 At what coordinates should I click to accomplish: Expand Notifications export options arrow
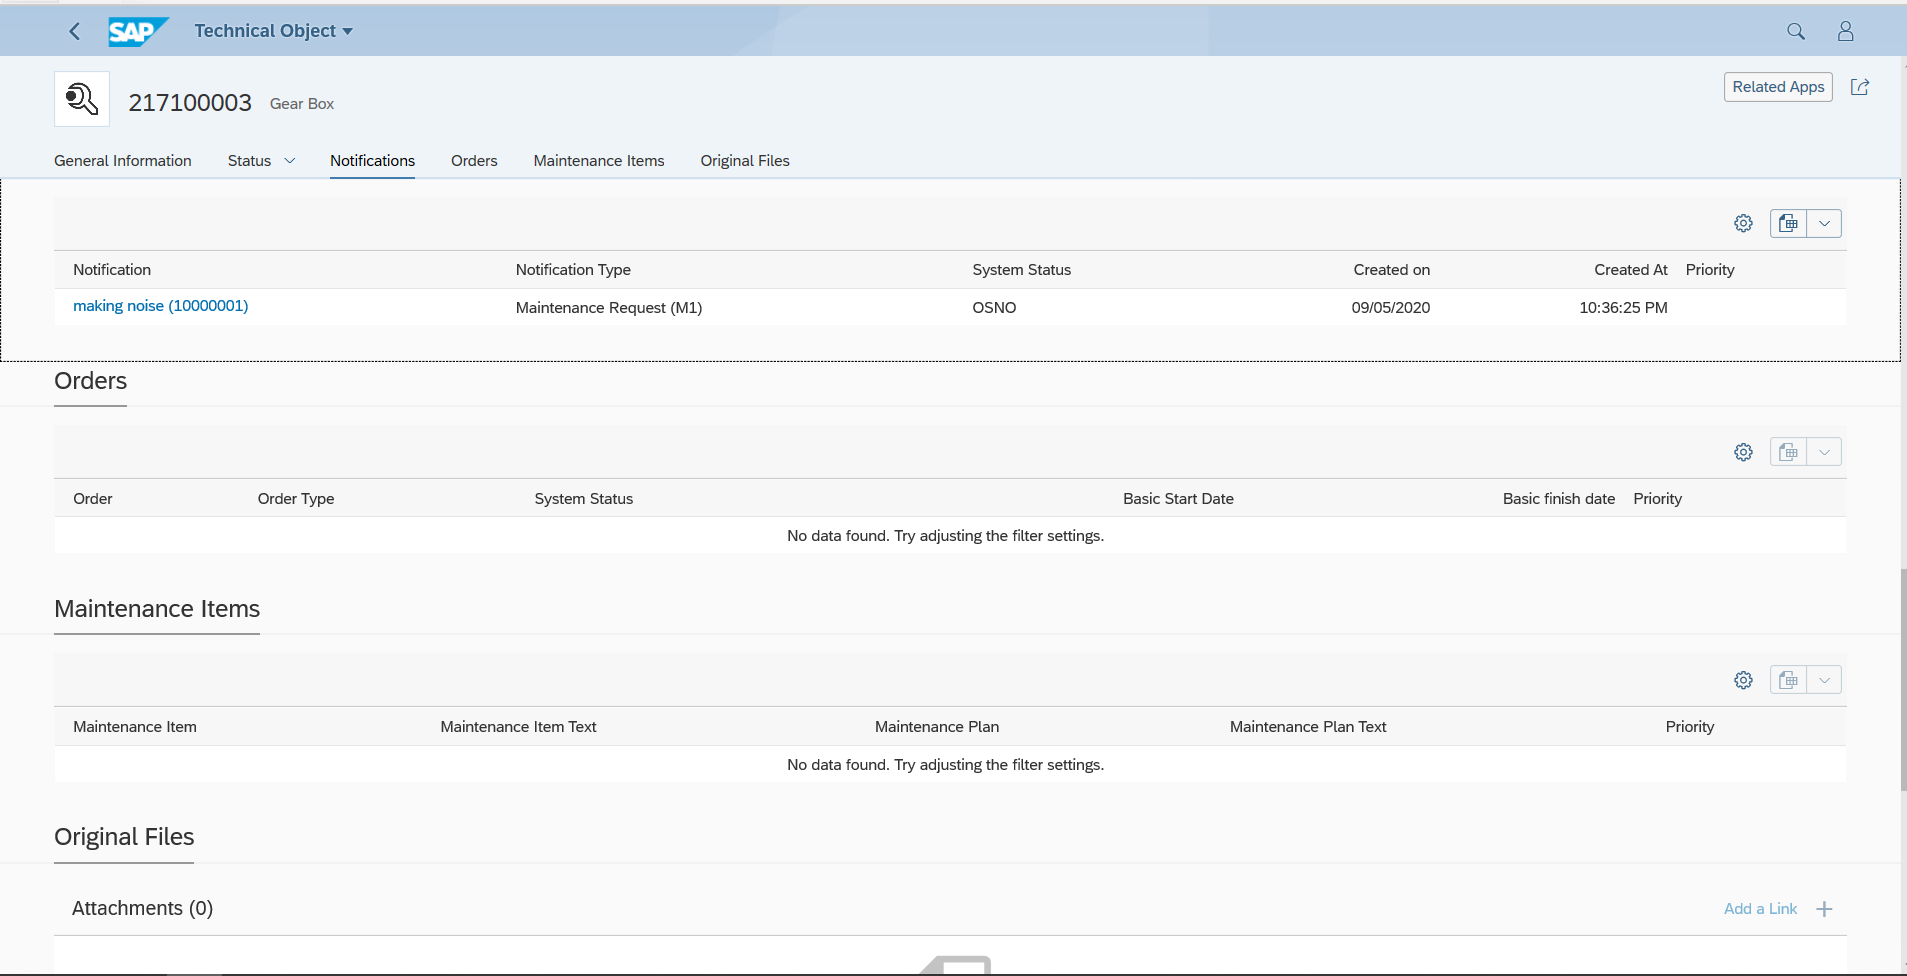tap(1824, 223)
